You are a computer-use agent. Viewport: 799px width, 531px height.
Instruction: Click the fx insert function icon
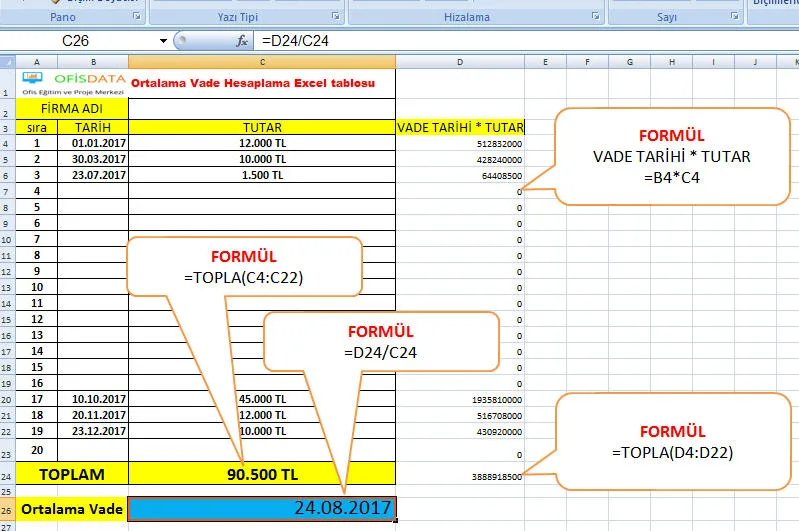pyautogui.click(x=241, y=41)
